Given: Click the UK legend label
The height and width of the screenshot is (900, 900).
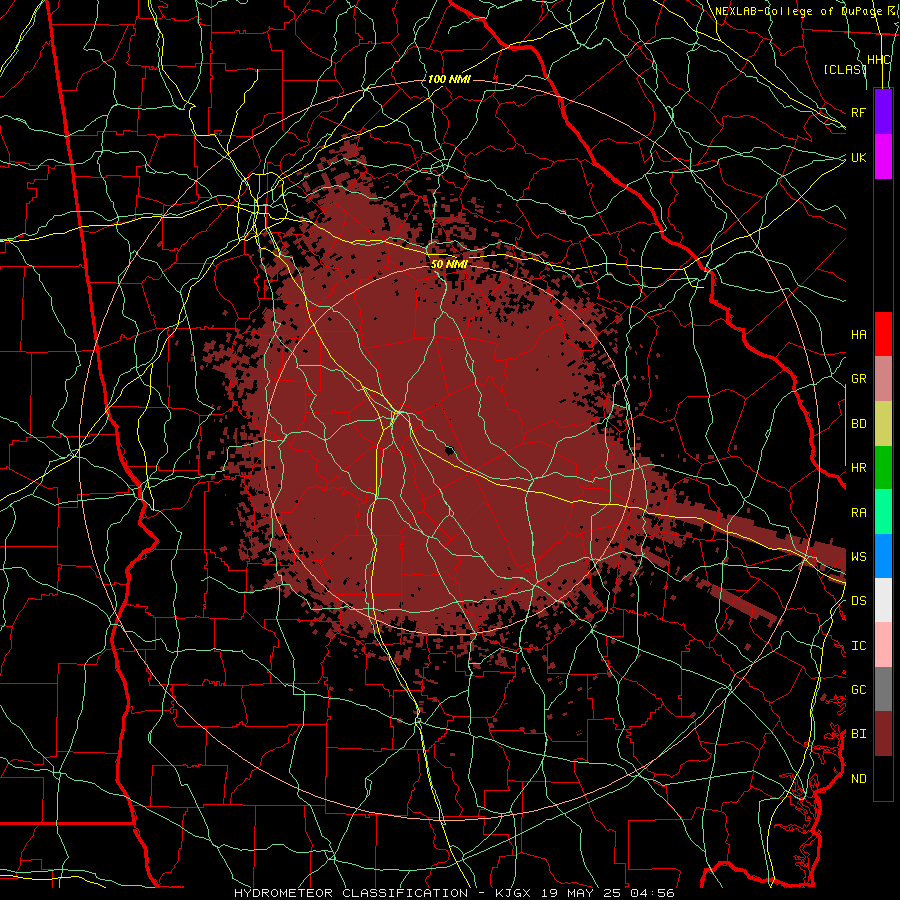Looking at the screenshot, I should [858, 157].
